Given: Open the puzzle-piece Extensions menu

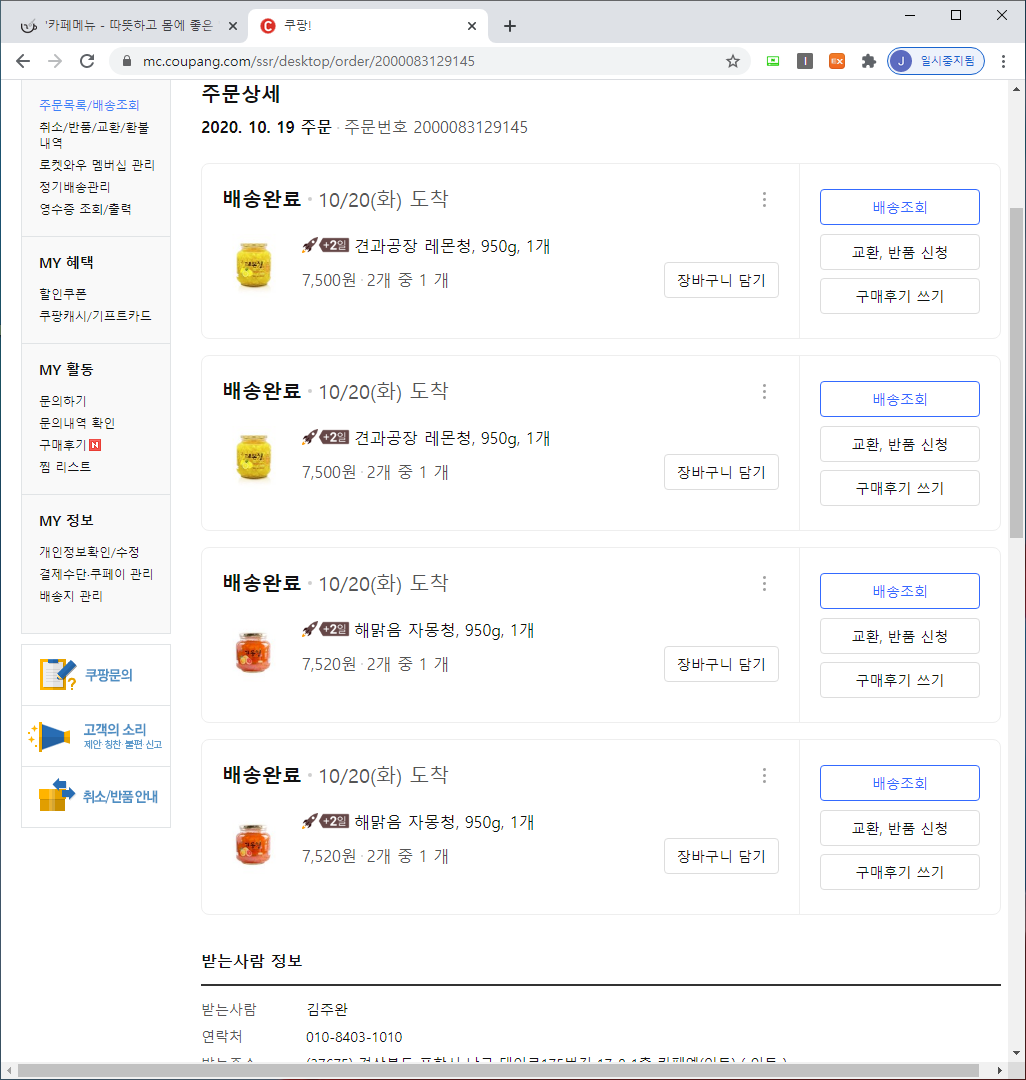Looking at the screenshot, I should click(868, 61).
